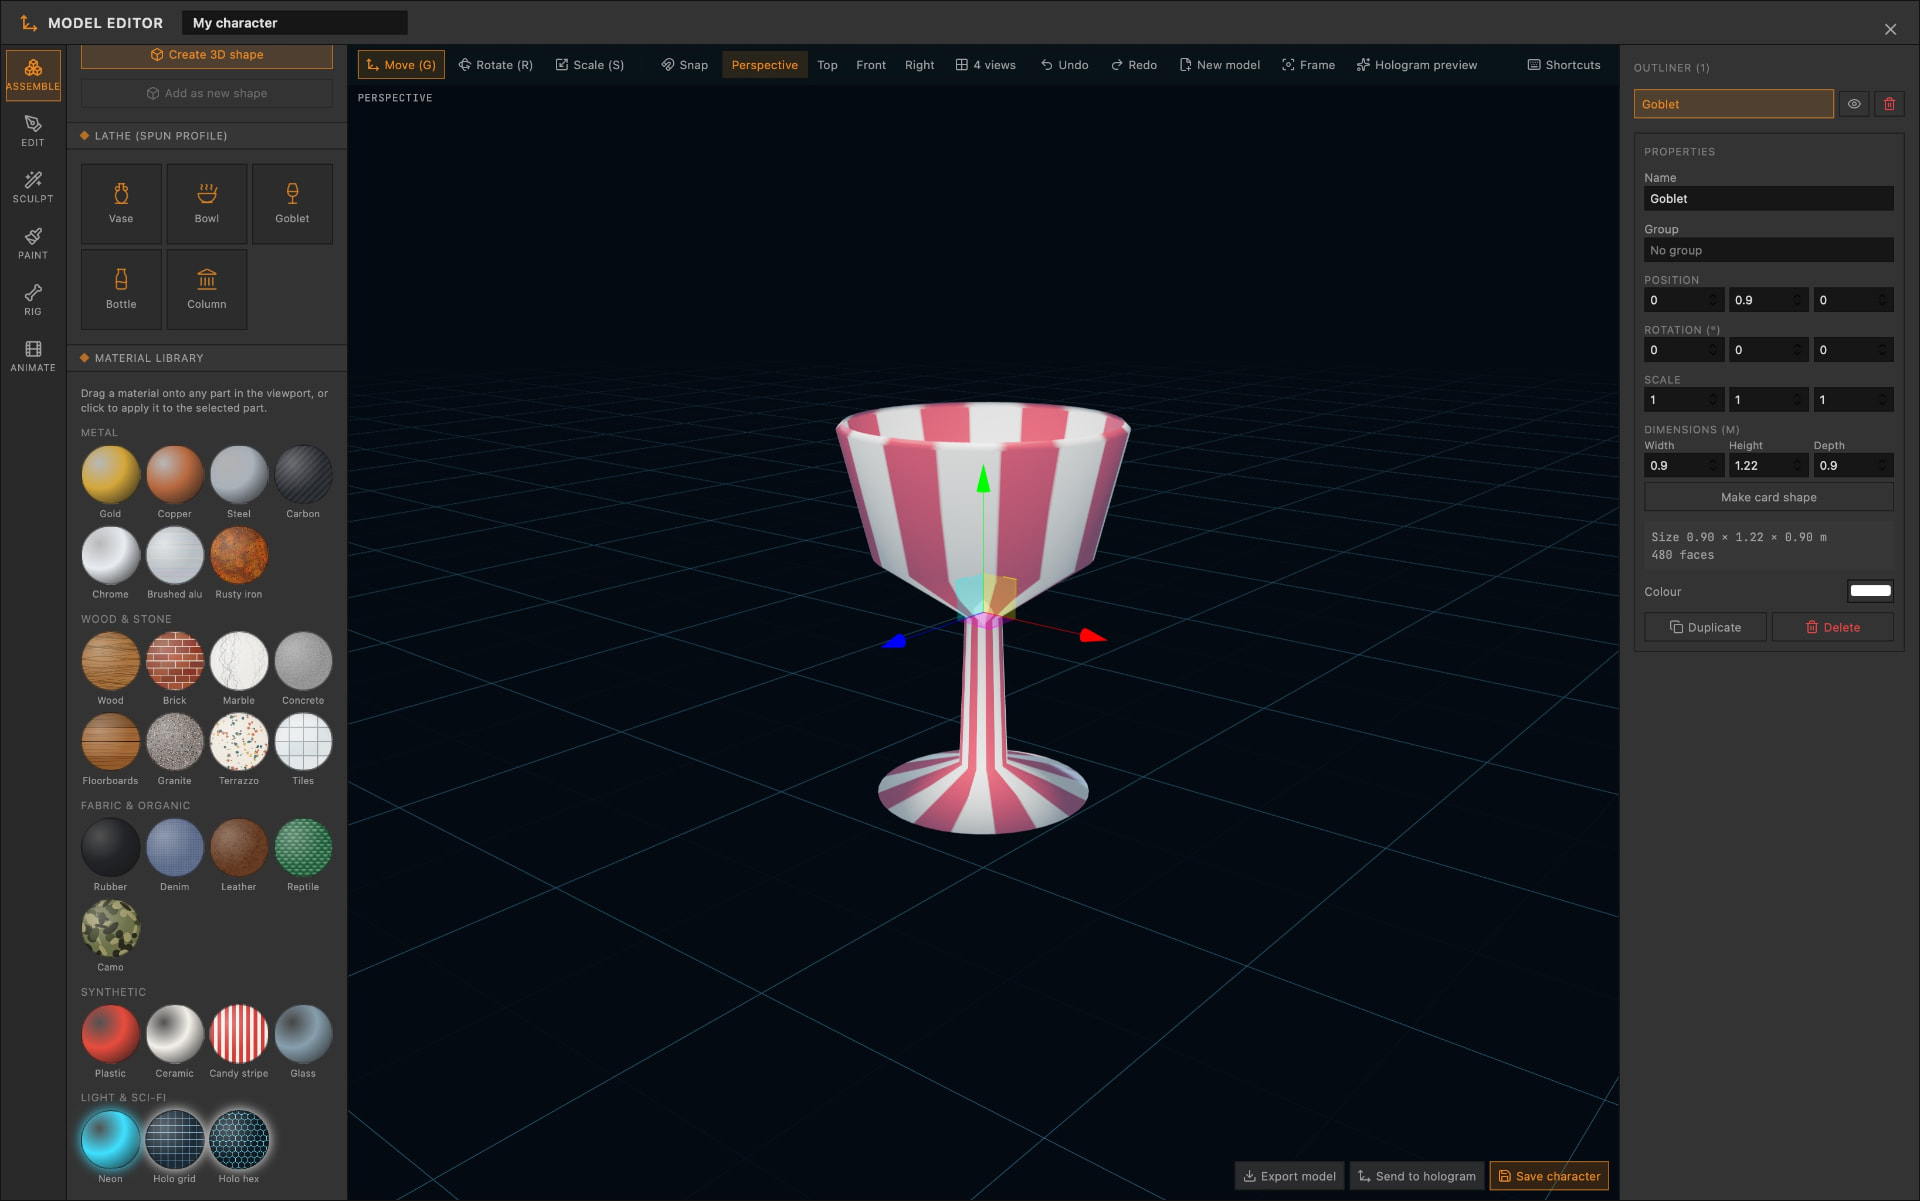Step the Width dimension value
Image resolution: width=1920 pixels, height=1201 pixels.
point(1712,466)
